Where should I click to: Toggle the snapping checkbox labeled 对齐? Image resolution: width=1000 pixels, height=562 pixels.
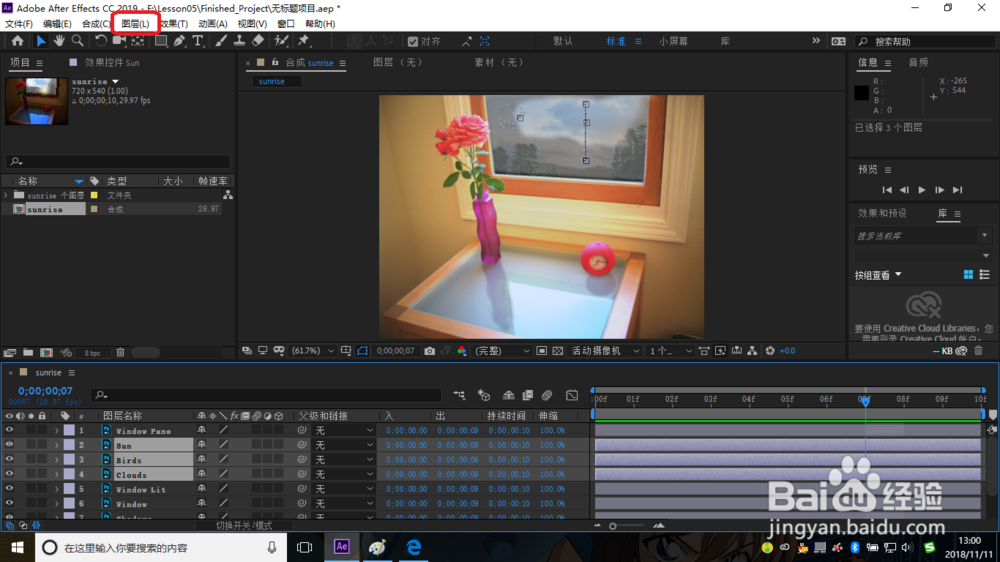413,41
